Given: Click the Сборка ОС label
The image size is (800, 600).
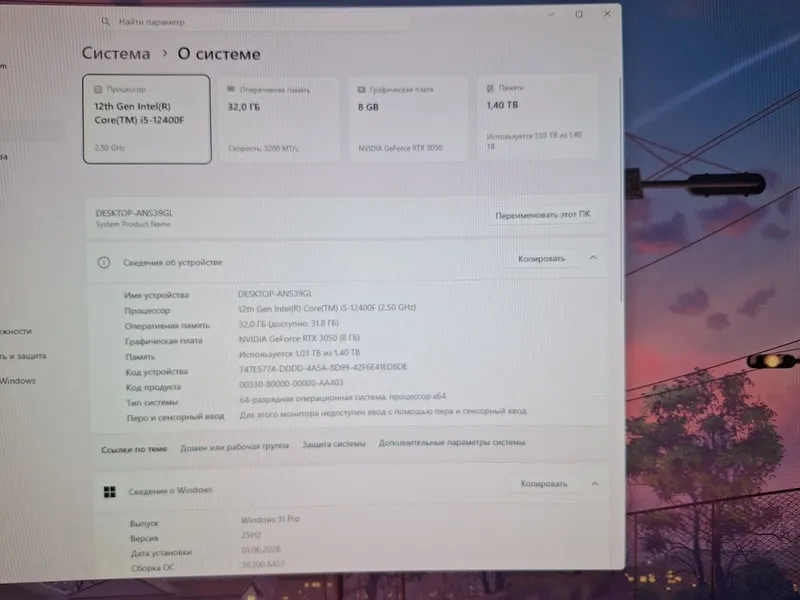Looking at the screenshot, I should point(153,567).
